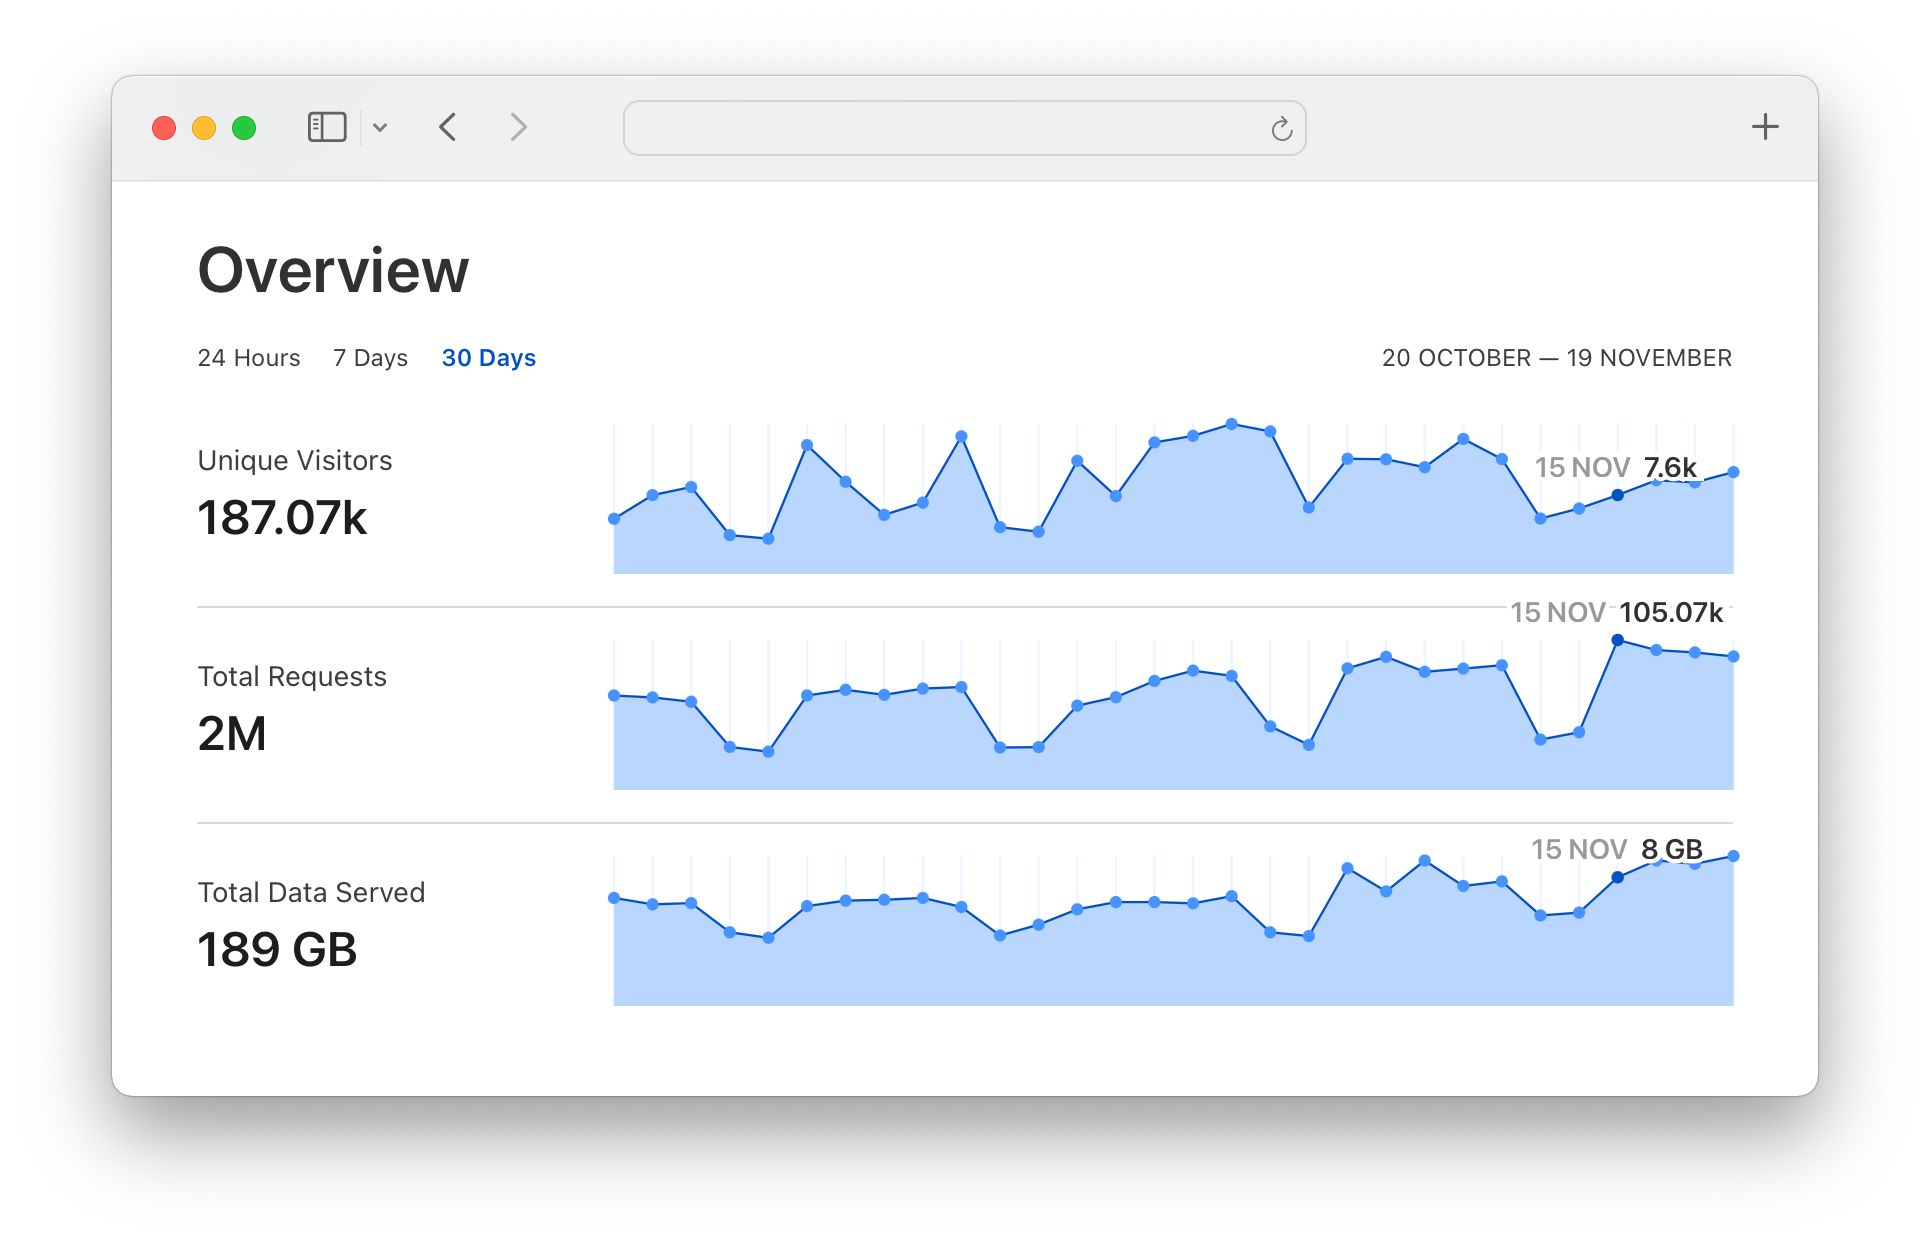The width and height of the screenshot is (1920, 1244).
Task: Reload the page with the refresh icon
Action: (1281, 128)
